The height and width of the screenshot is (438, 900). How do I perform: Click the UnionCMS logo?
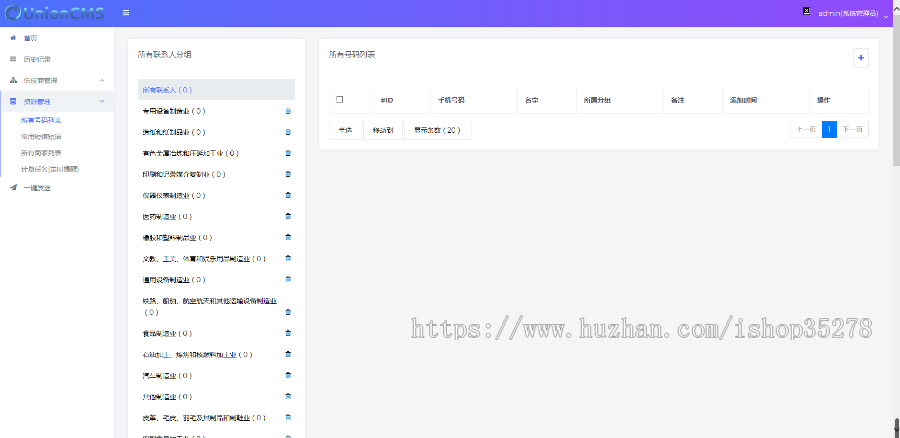click(x=52, y=13)
